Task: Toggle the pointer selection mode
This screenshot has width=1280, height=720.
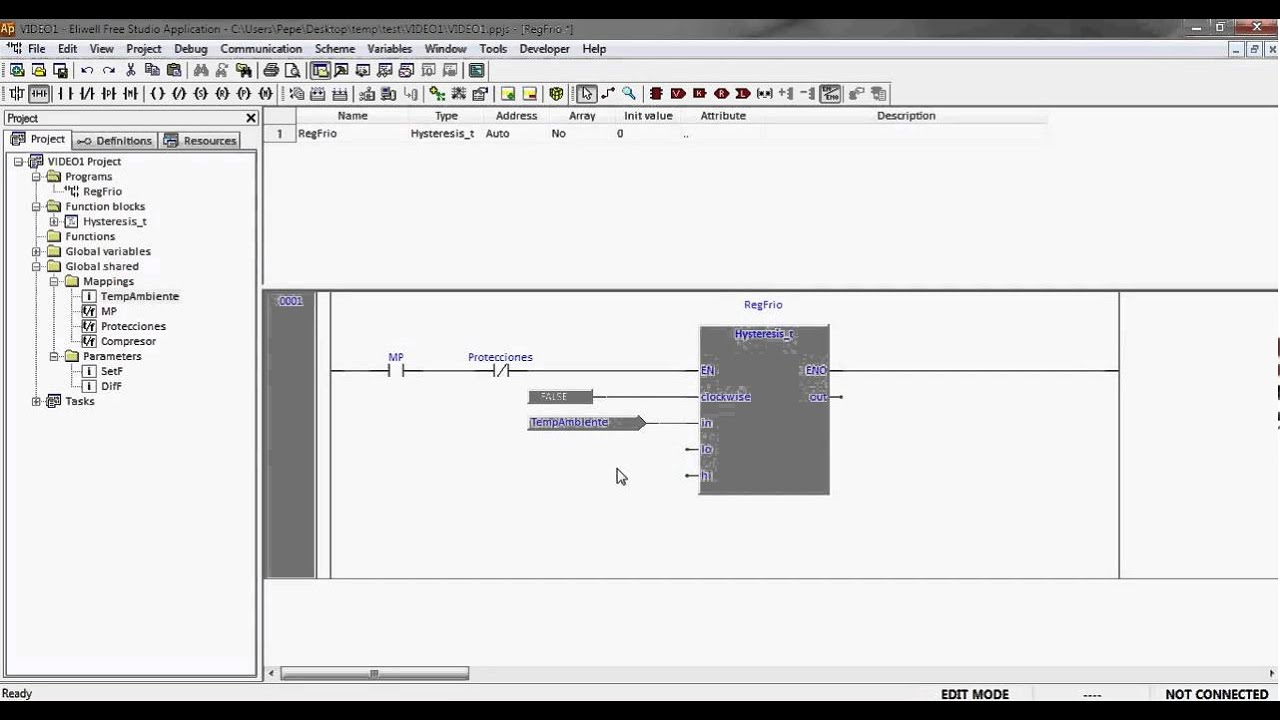Action: tap(587, 93)
